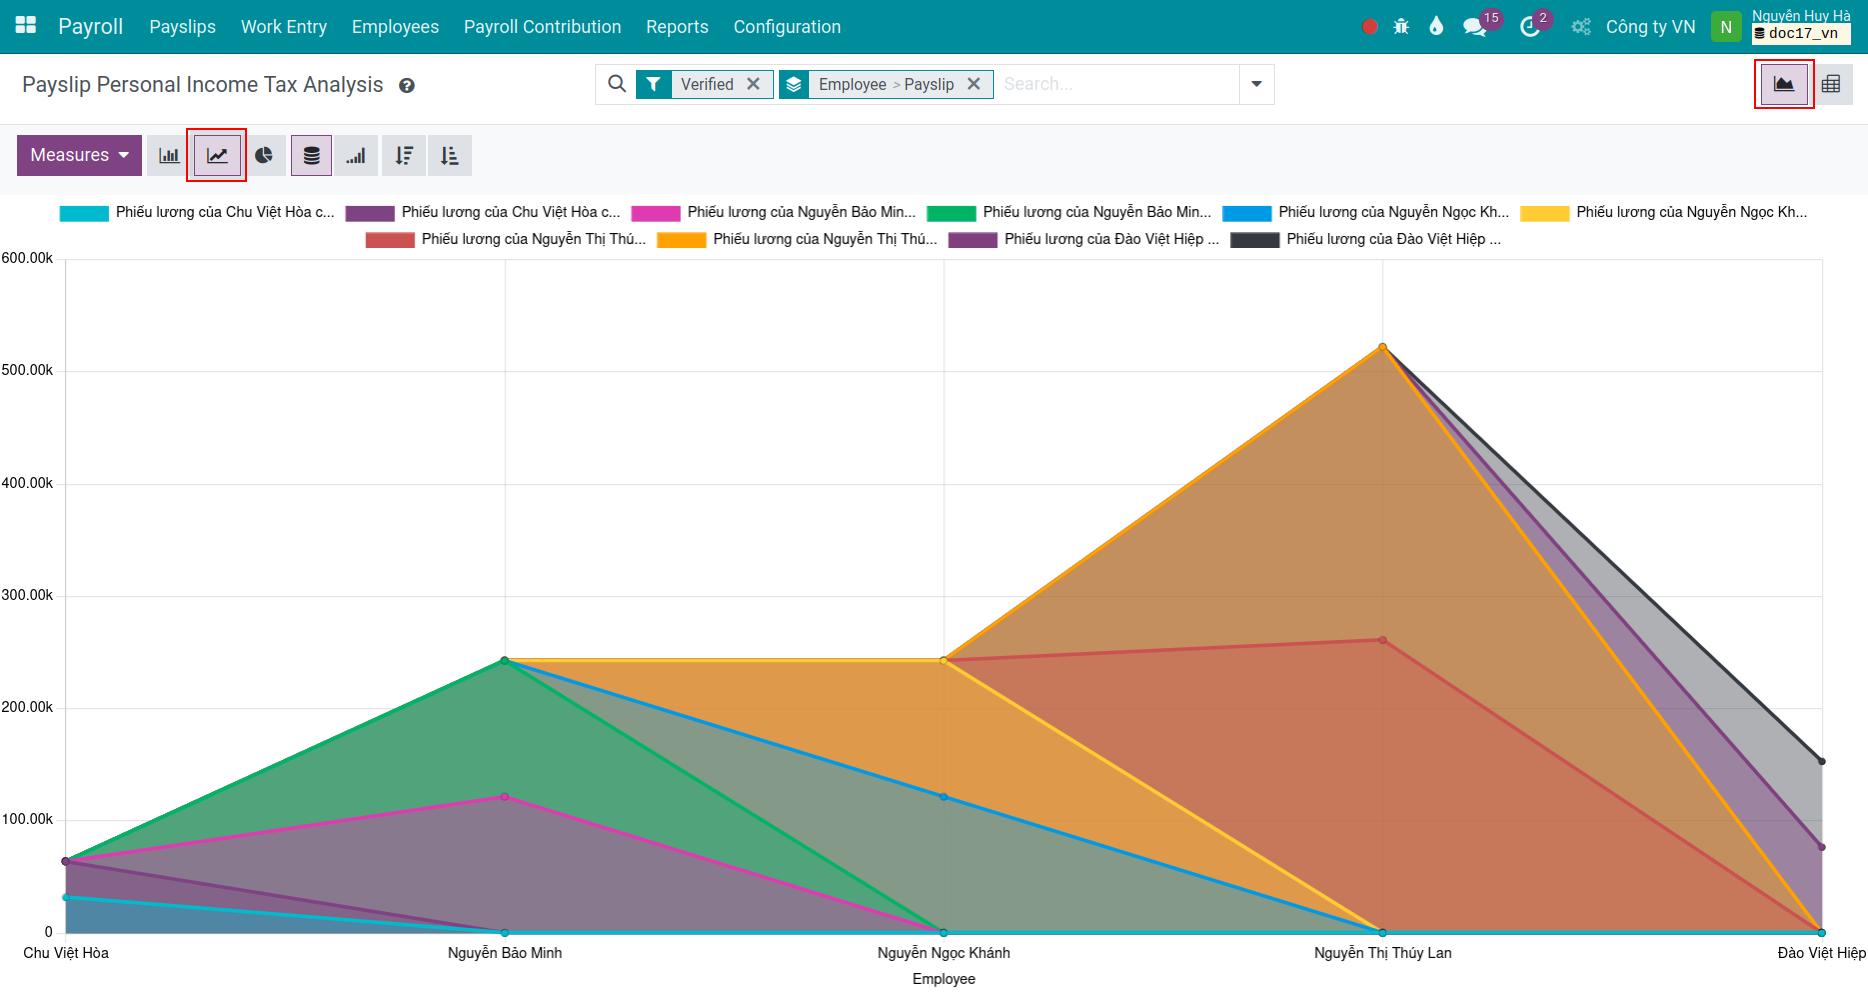Sort data in descending order

[404, 155]
